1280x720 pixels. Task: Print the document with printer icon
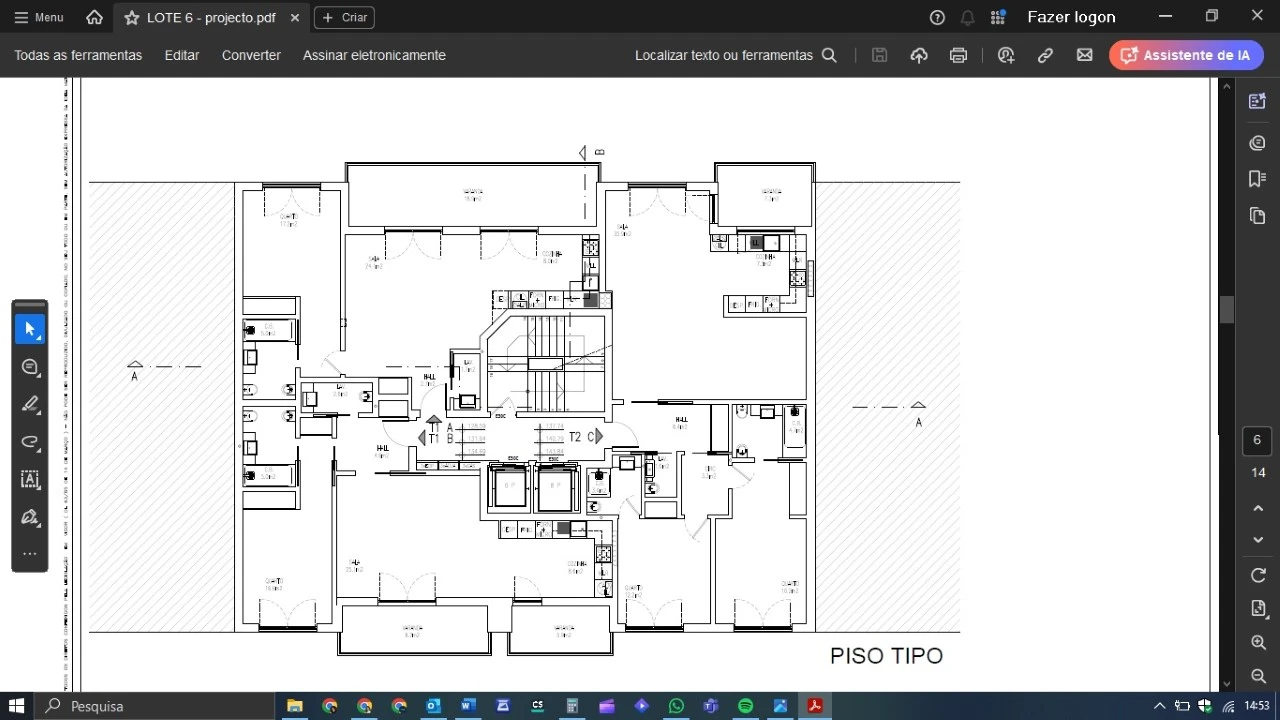tap(958, 55)
